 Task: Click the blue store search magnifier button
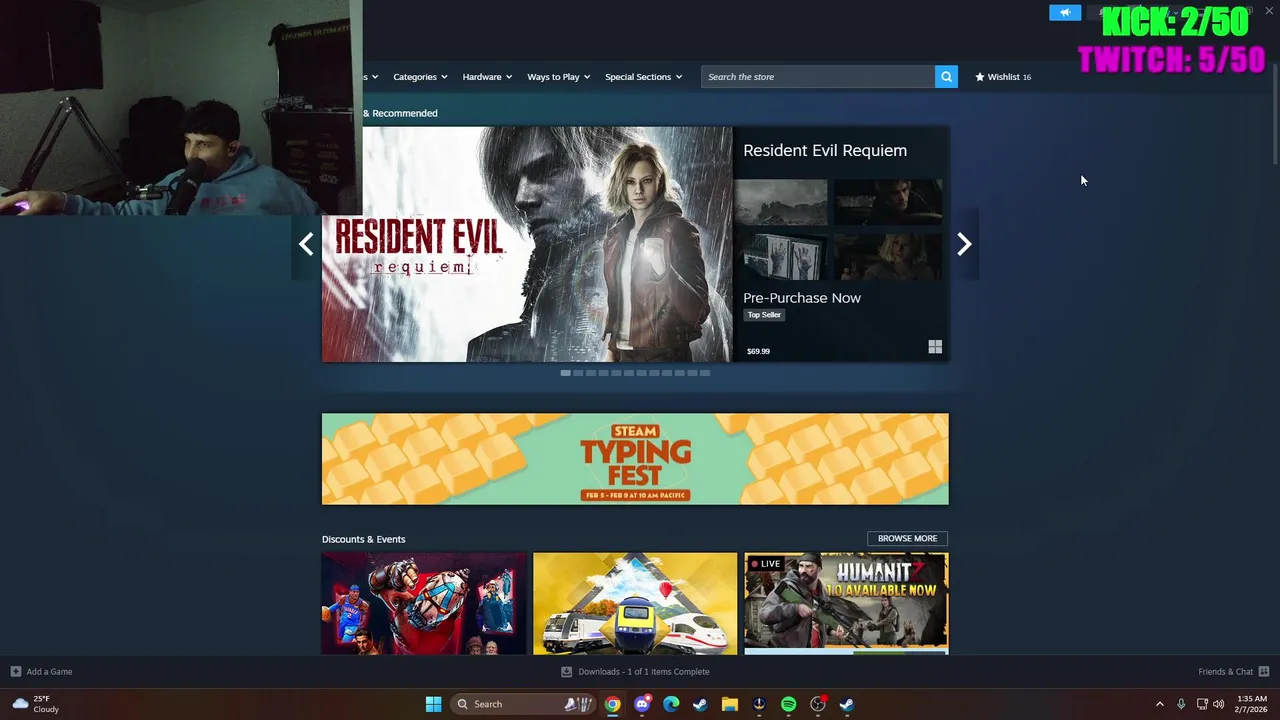946,77
